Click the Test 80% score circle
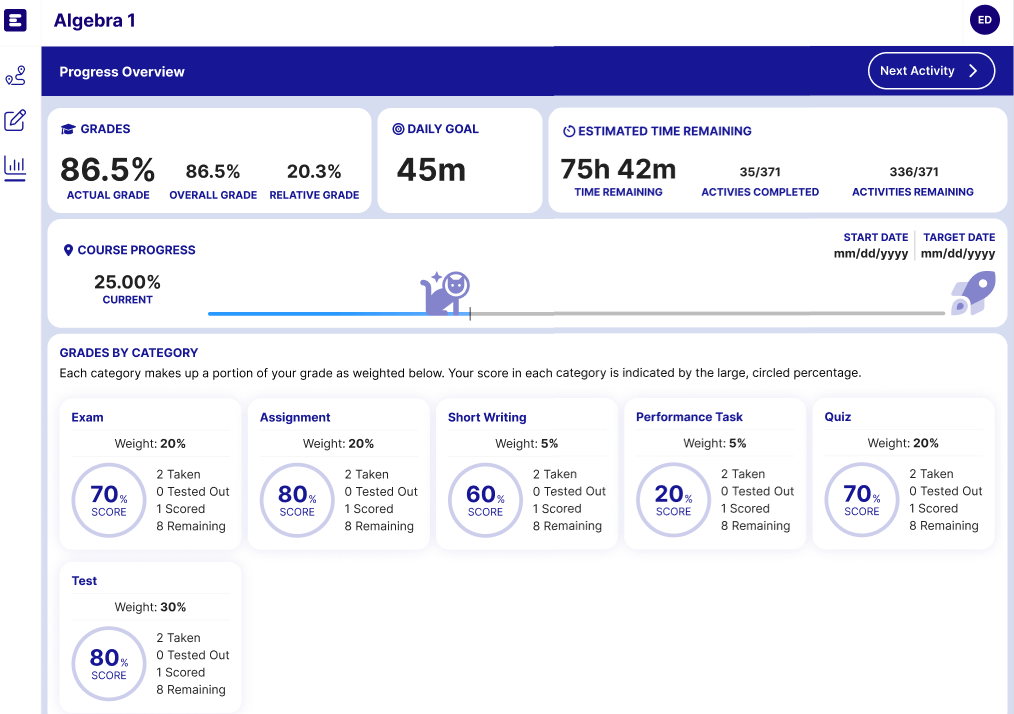The height and width of the screenshot is (714, 1014). click(108, 662)
